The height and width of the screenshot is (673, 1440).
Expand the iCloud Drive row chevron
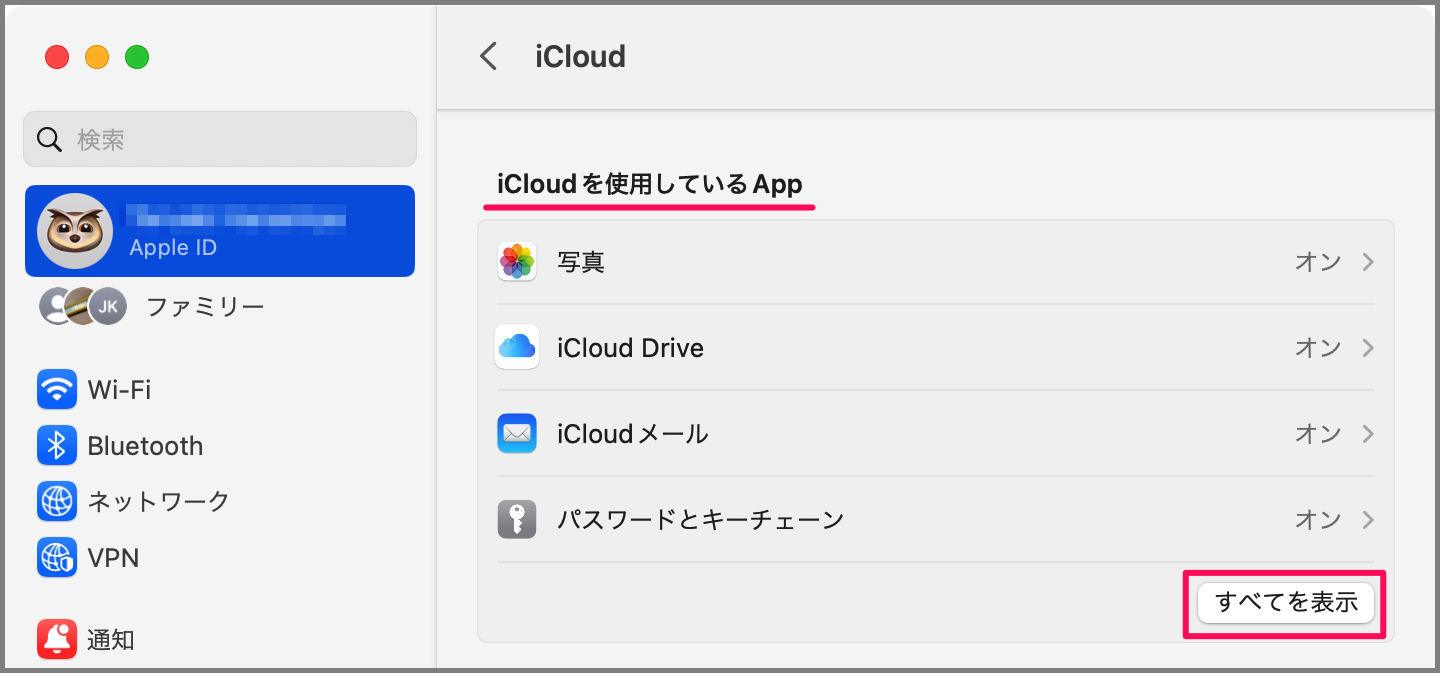[x=1367, y=348]
